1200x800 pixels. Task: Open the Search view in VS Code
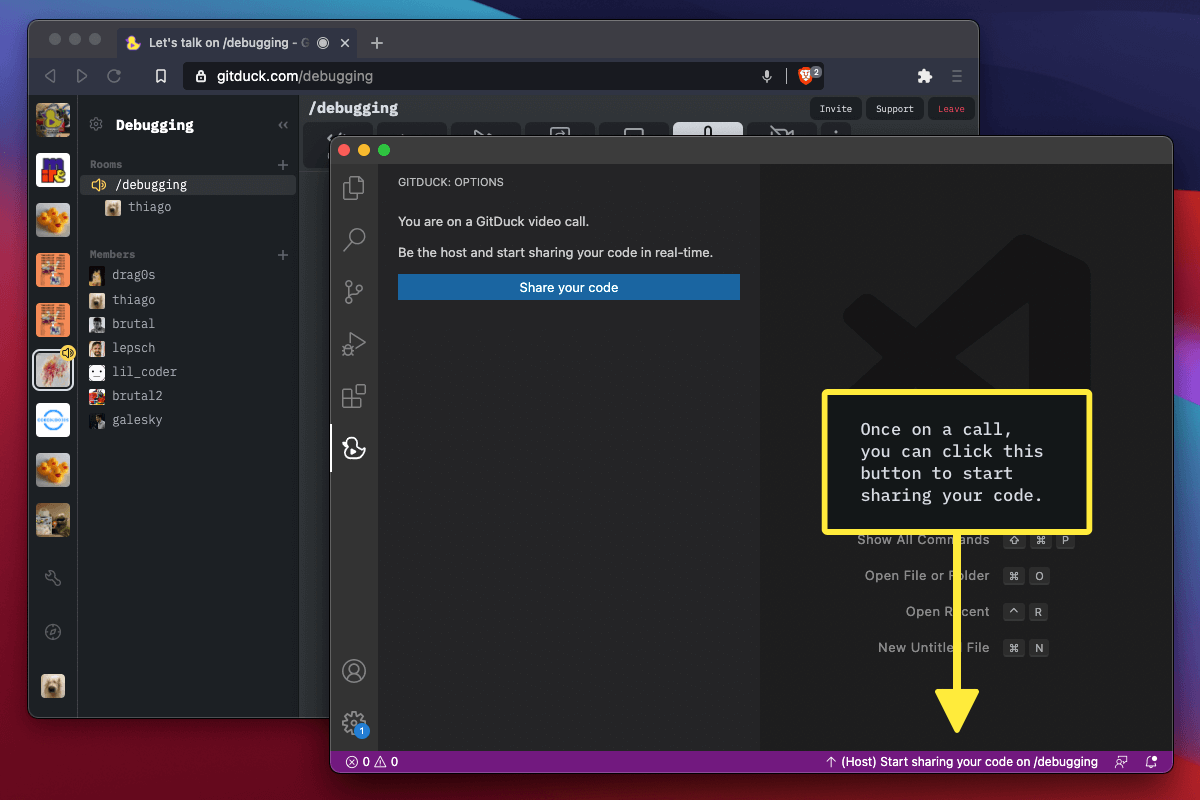click(354, 239)
